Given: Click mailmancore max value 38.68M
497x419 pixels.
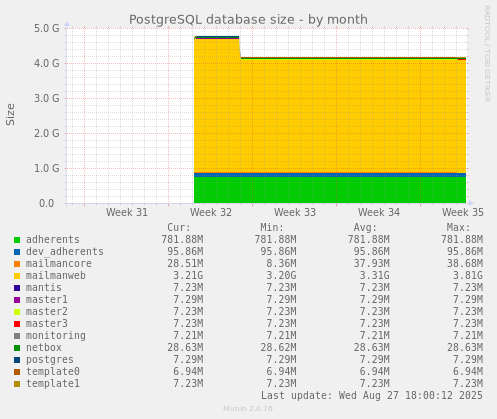Looking at the screenshot, I should pos(465,263).
